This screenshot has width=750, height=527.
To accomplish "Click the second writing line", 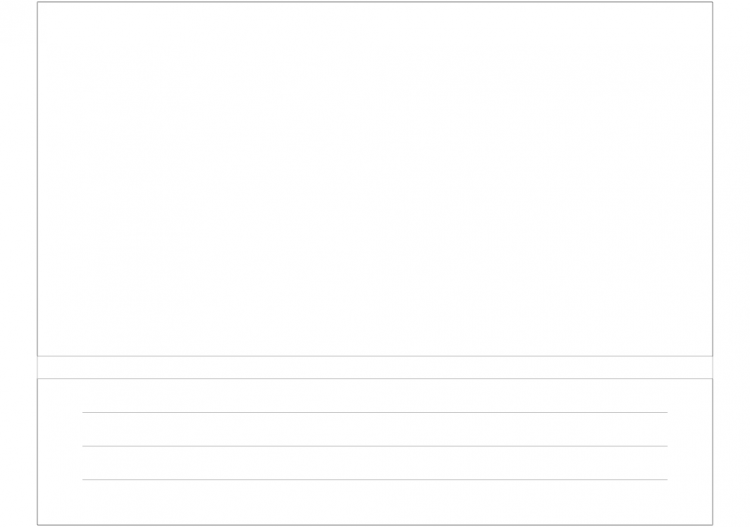I will (375, 446).
